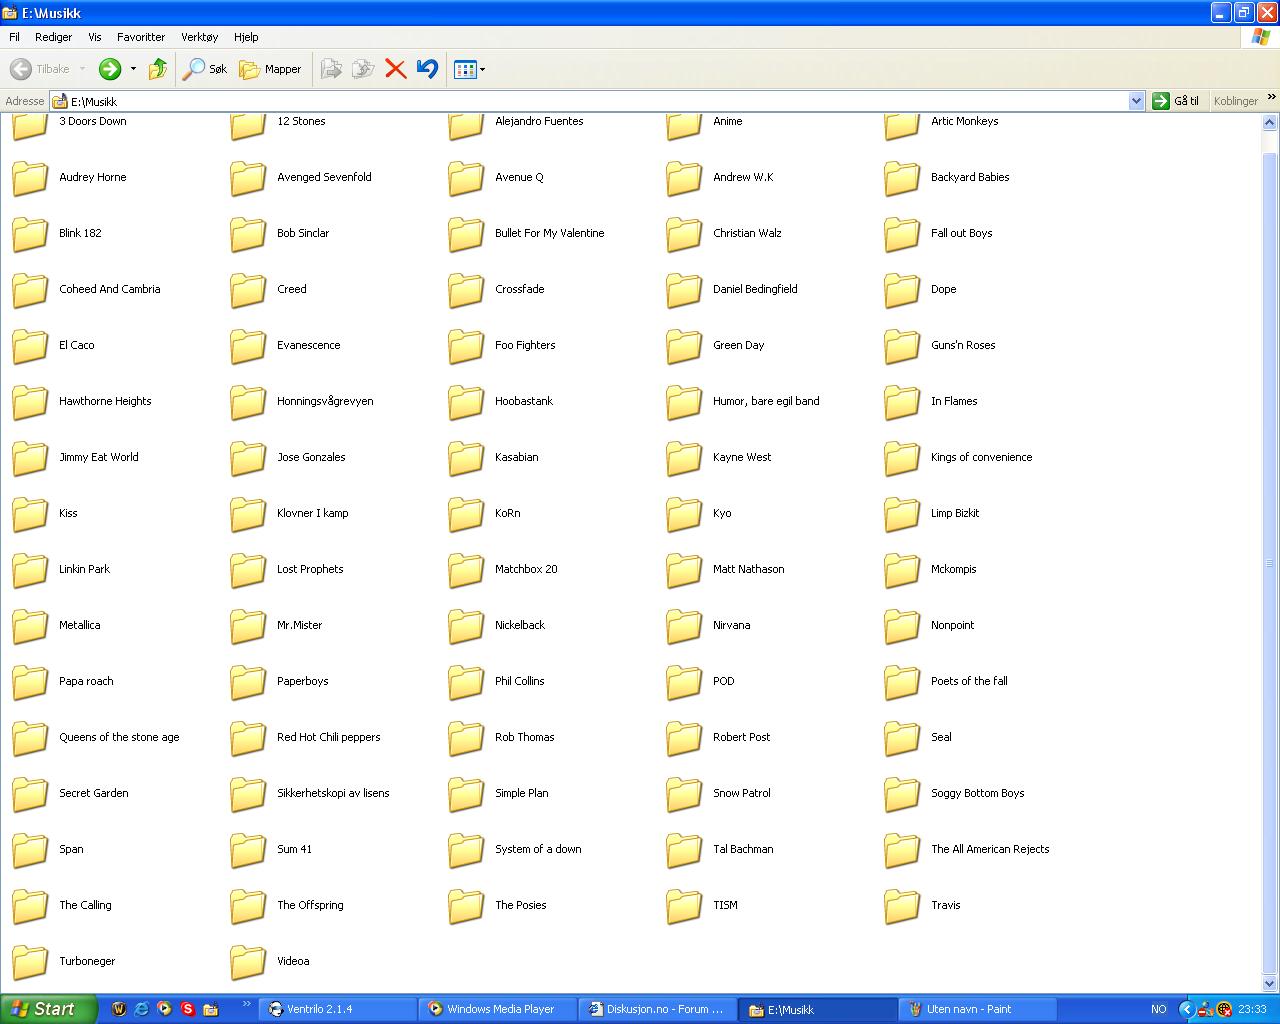1280x1024 pixels.
Task: Select the Metallica folder
Action: (57, 626)
